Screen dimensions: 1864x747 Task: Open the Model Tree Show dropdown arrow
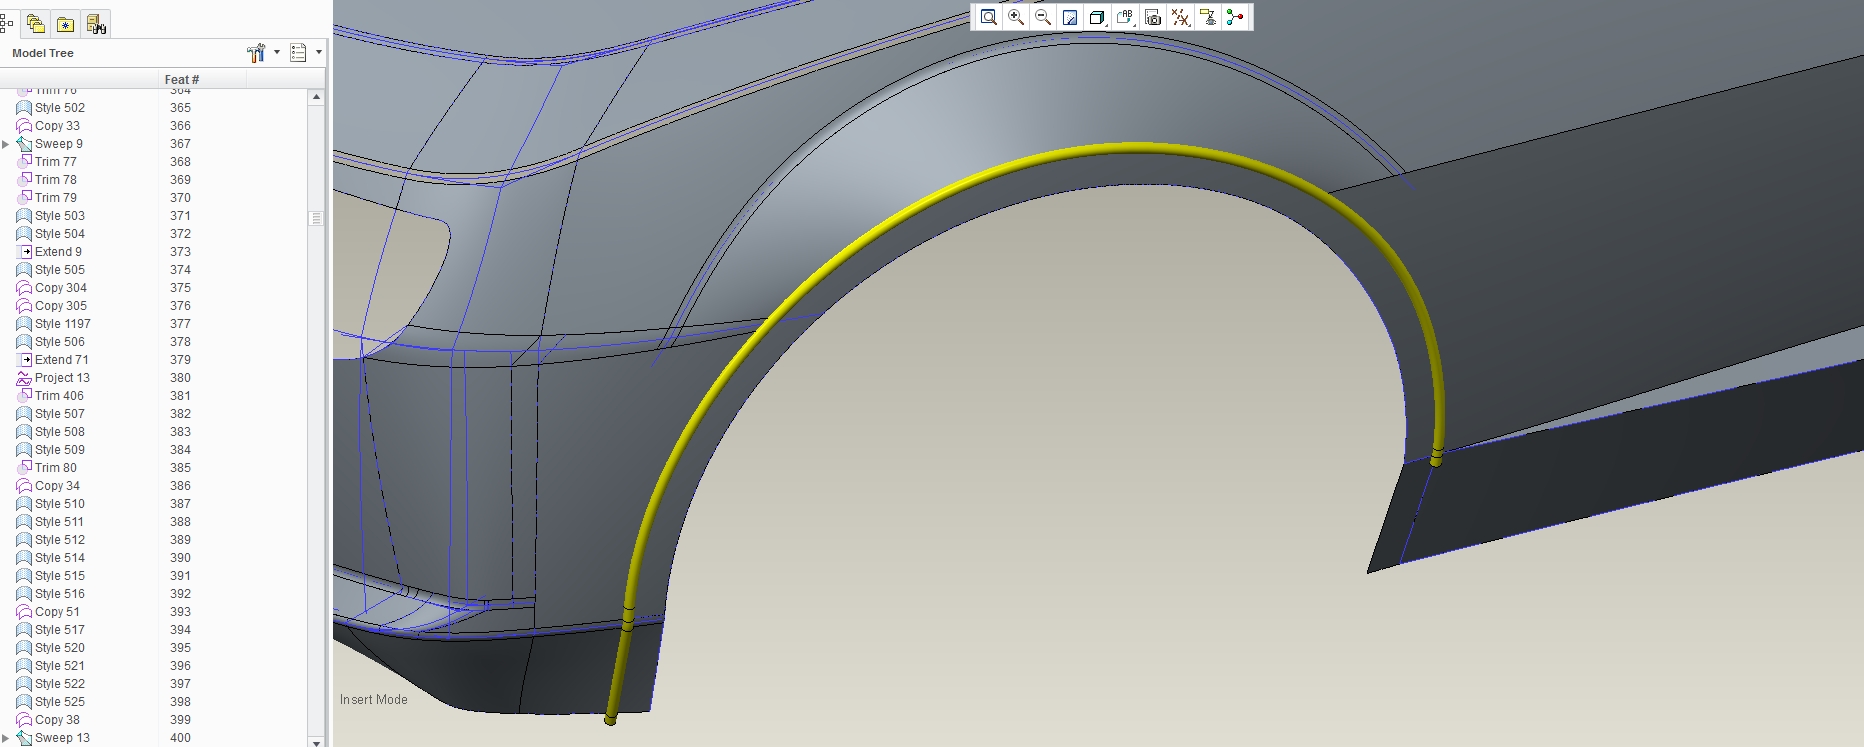click(x=319, y=53)
